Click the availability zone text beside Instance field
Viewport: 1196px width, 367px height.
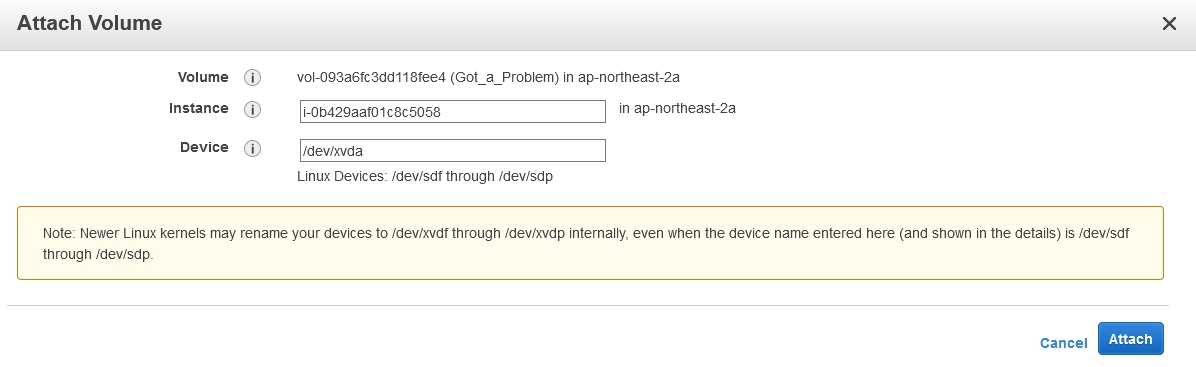tap(677, 108)
